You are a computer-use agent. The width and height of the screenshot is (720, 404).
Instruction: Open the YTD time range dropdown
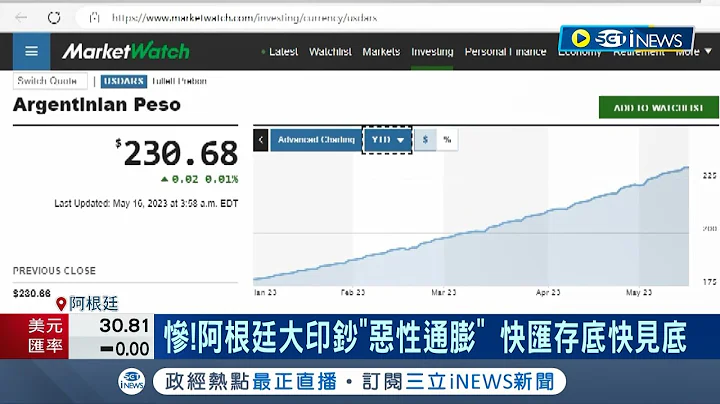coord(387,140)
